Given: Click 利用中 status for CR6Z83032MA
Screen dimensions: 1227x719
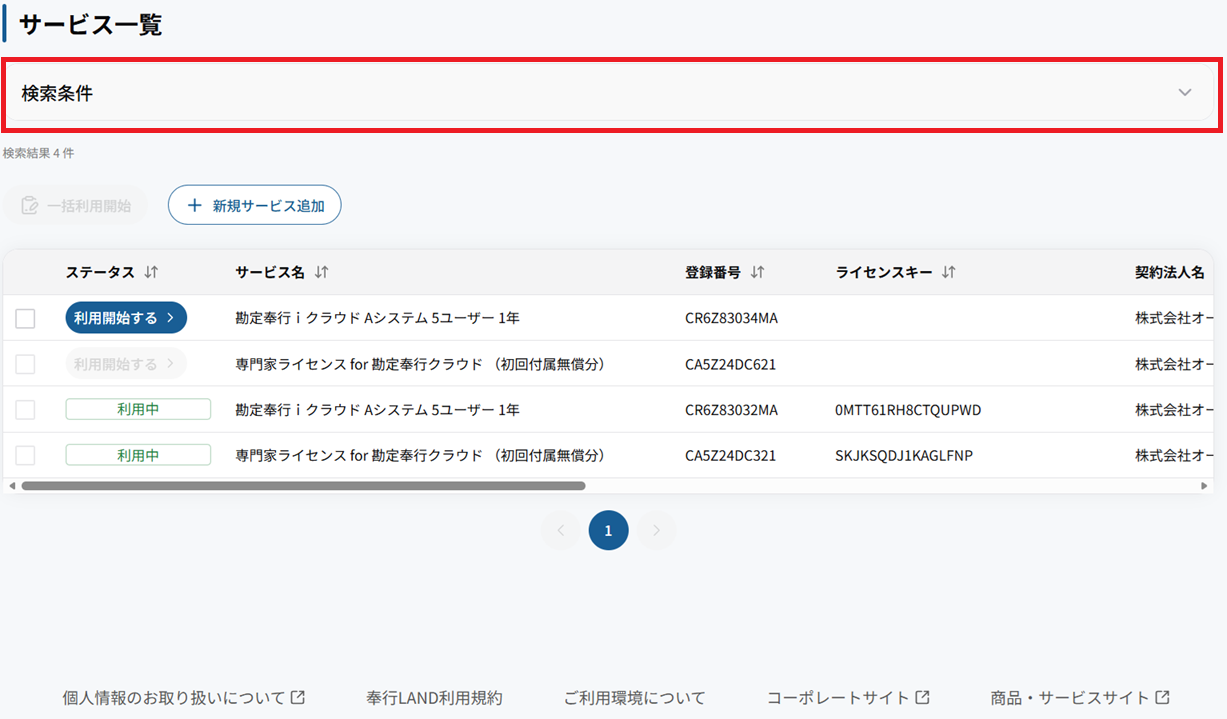Looking at the screenshot, I should (x=138, y=409).
